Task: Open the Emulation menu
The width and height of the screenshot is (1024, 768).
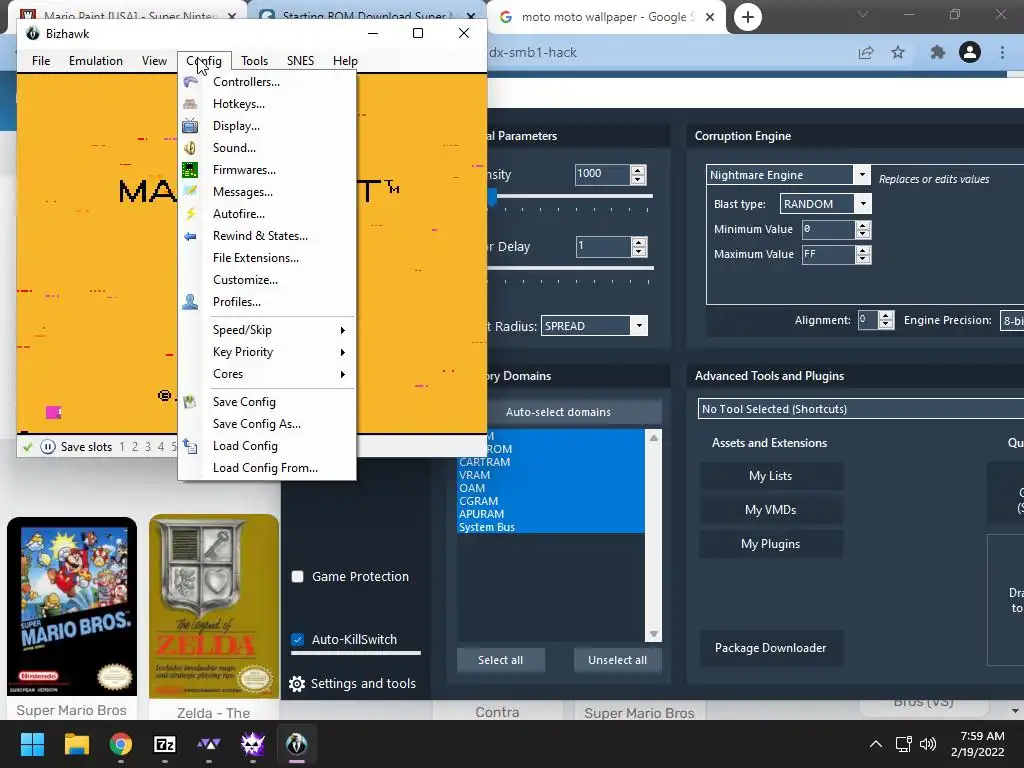Action: (96, 61)
